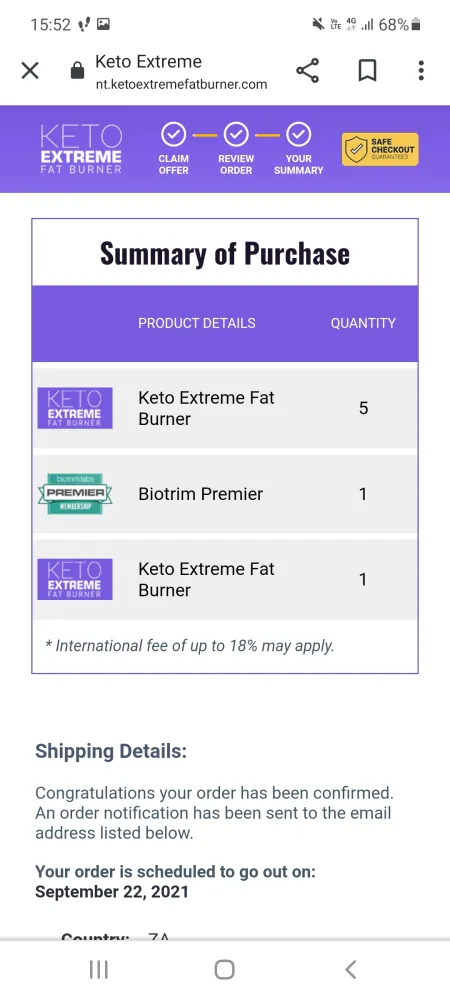Screen dimensions: 450x1000
Task: Tap the padlock site security icon
Action: coord(77,70)
